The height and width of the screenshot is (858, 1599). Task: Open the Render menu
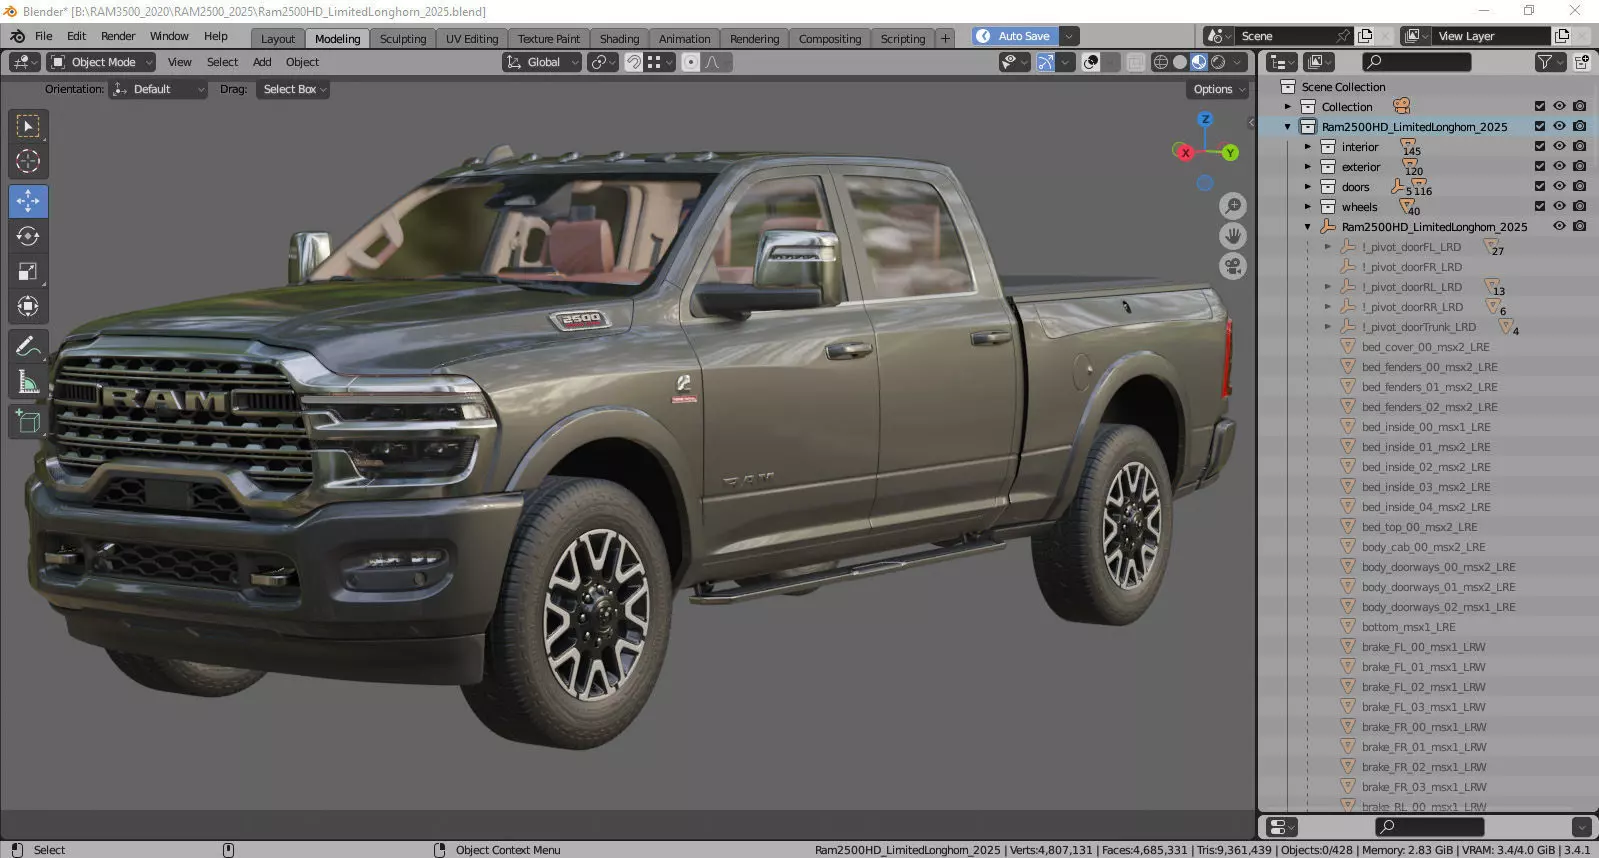coord(118,36)
